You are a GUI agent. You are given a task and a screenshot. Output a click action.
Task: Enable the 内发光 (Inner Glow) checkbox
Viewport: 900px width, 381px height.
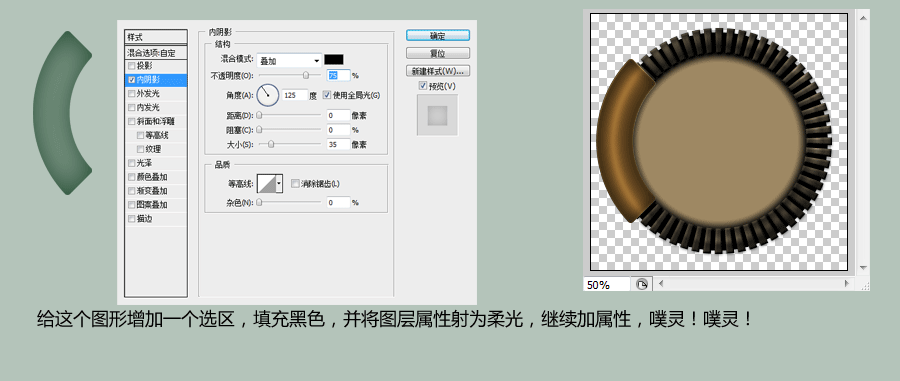pos(132,107)
